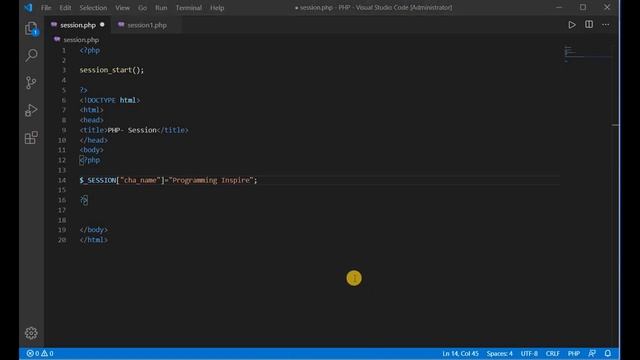The height and width of the screenshot is (360, 640).
Task: Click line number 1 in gutter
Action: tap(64, 50)
